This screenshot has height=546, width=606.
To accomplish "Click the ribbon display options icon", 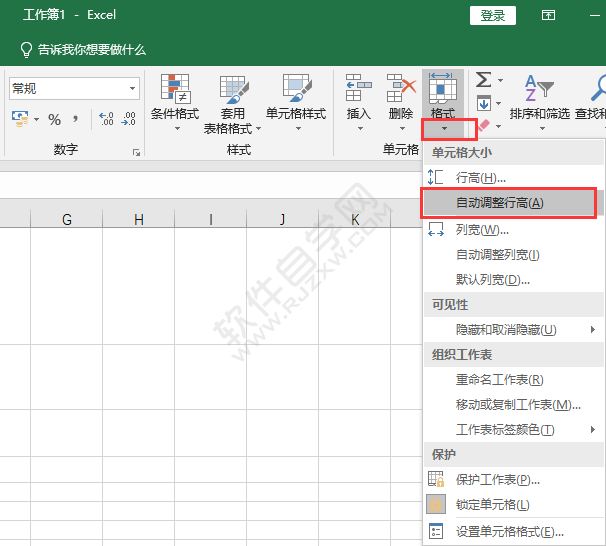I will pyautogui.click(x=548, y=15).
